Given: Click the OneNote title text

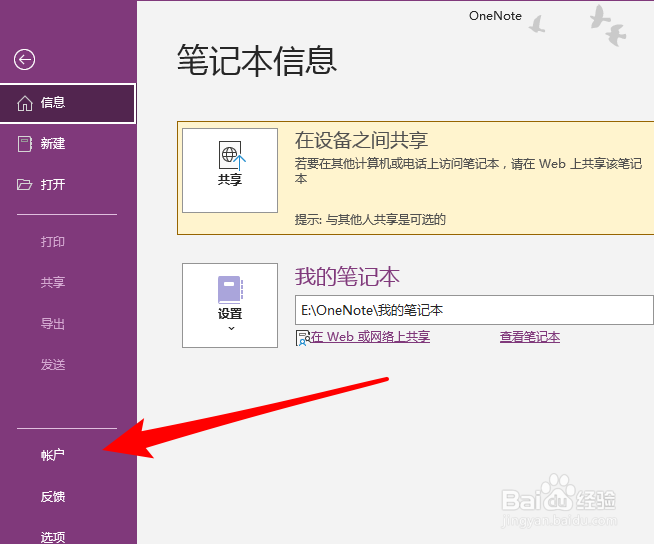Looking at the screenshot, I should (x=495, y=16).
